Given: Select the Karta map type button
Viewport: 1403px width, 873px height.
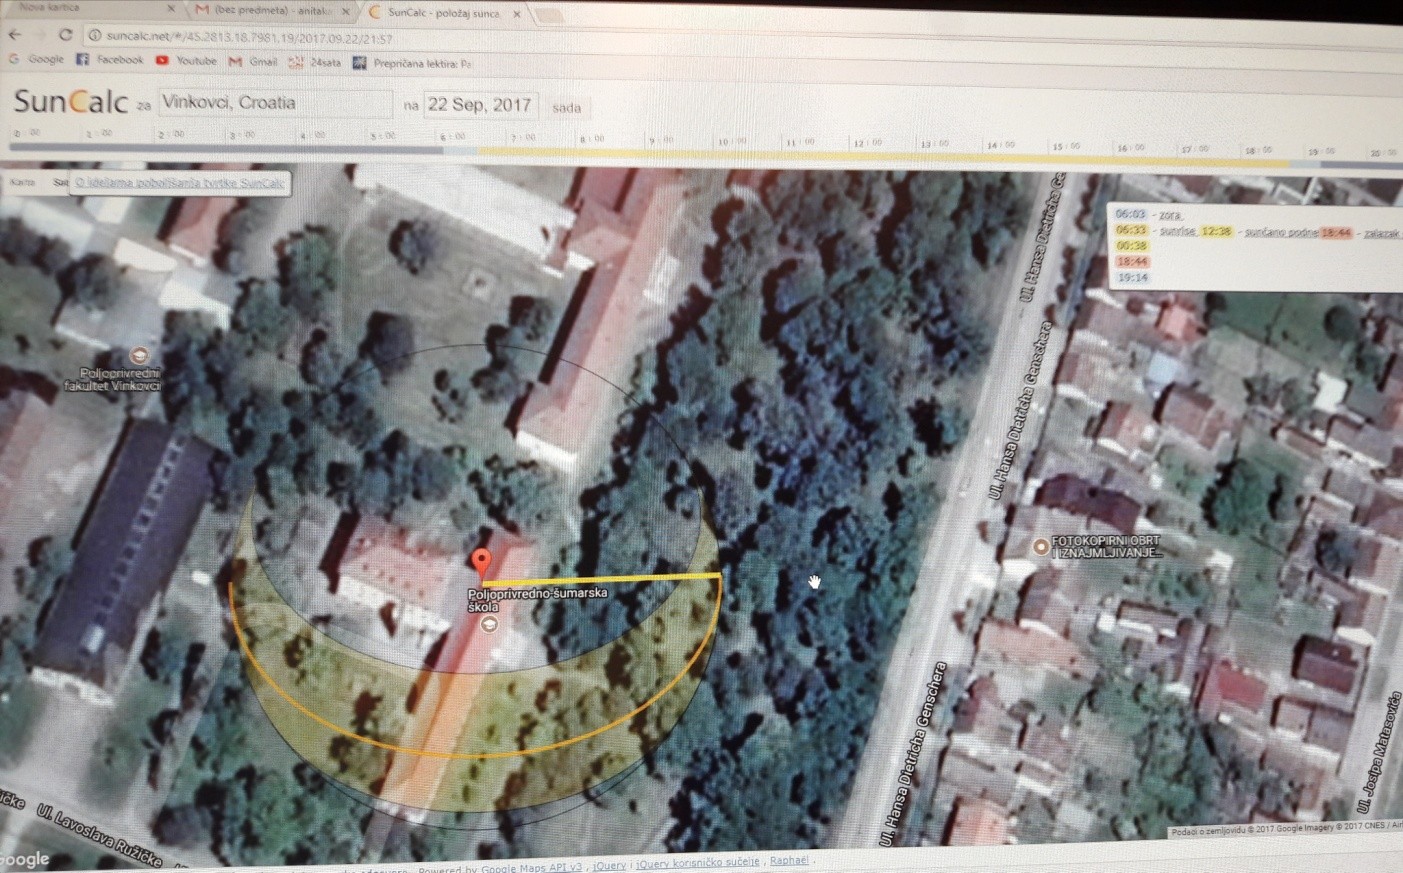Looking at the screenshot, I should 22,182.
